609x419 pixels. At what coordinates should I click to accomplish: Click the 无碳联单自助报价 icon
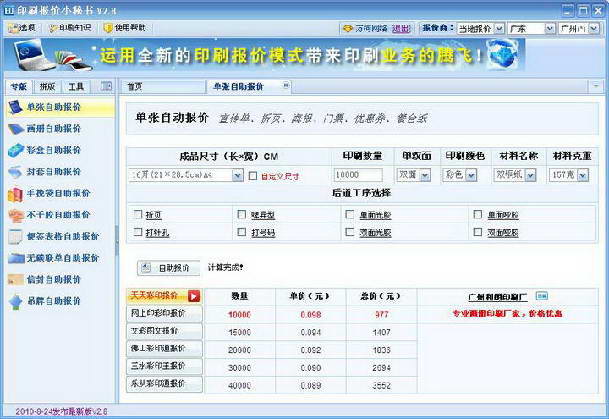click(16, 258)
